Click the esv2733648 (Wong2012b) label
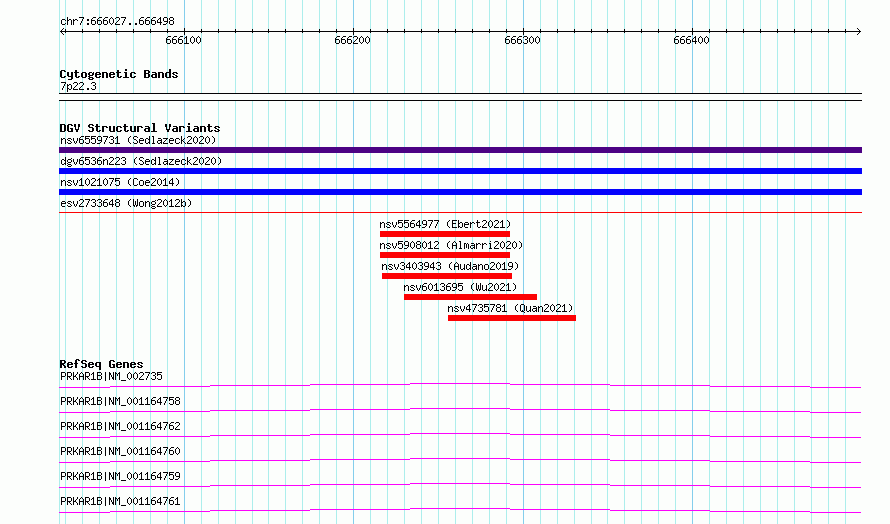 [126, 203]
